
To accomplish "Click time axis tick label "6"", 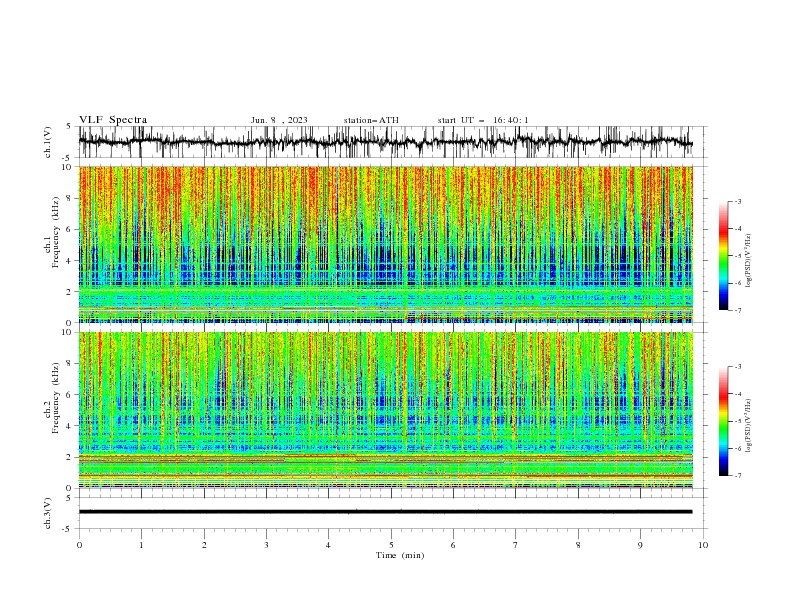I will click(x=453, y=545).
